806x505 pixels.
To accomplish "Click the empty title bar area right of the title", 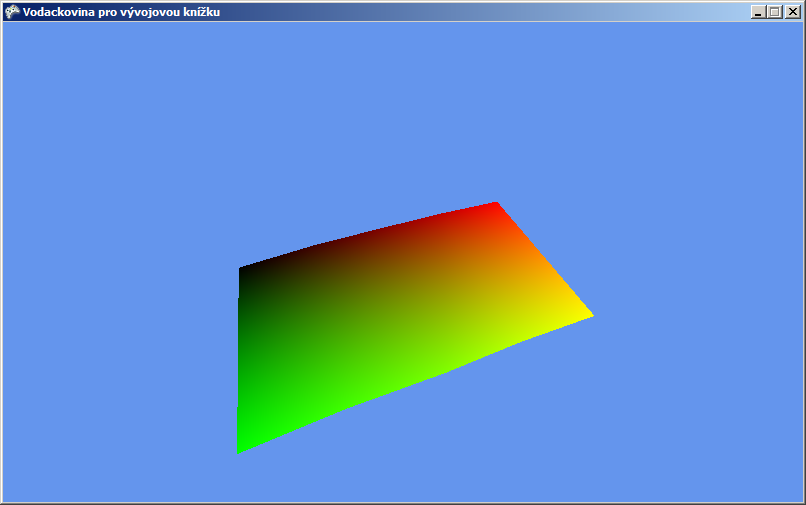I will [480, 12].
